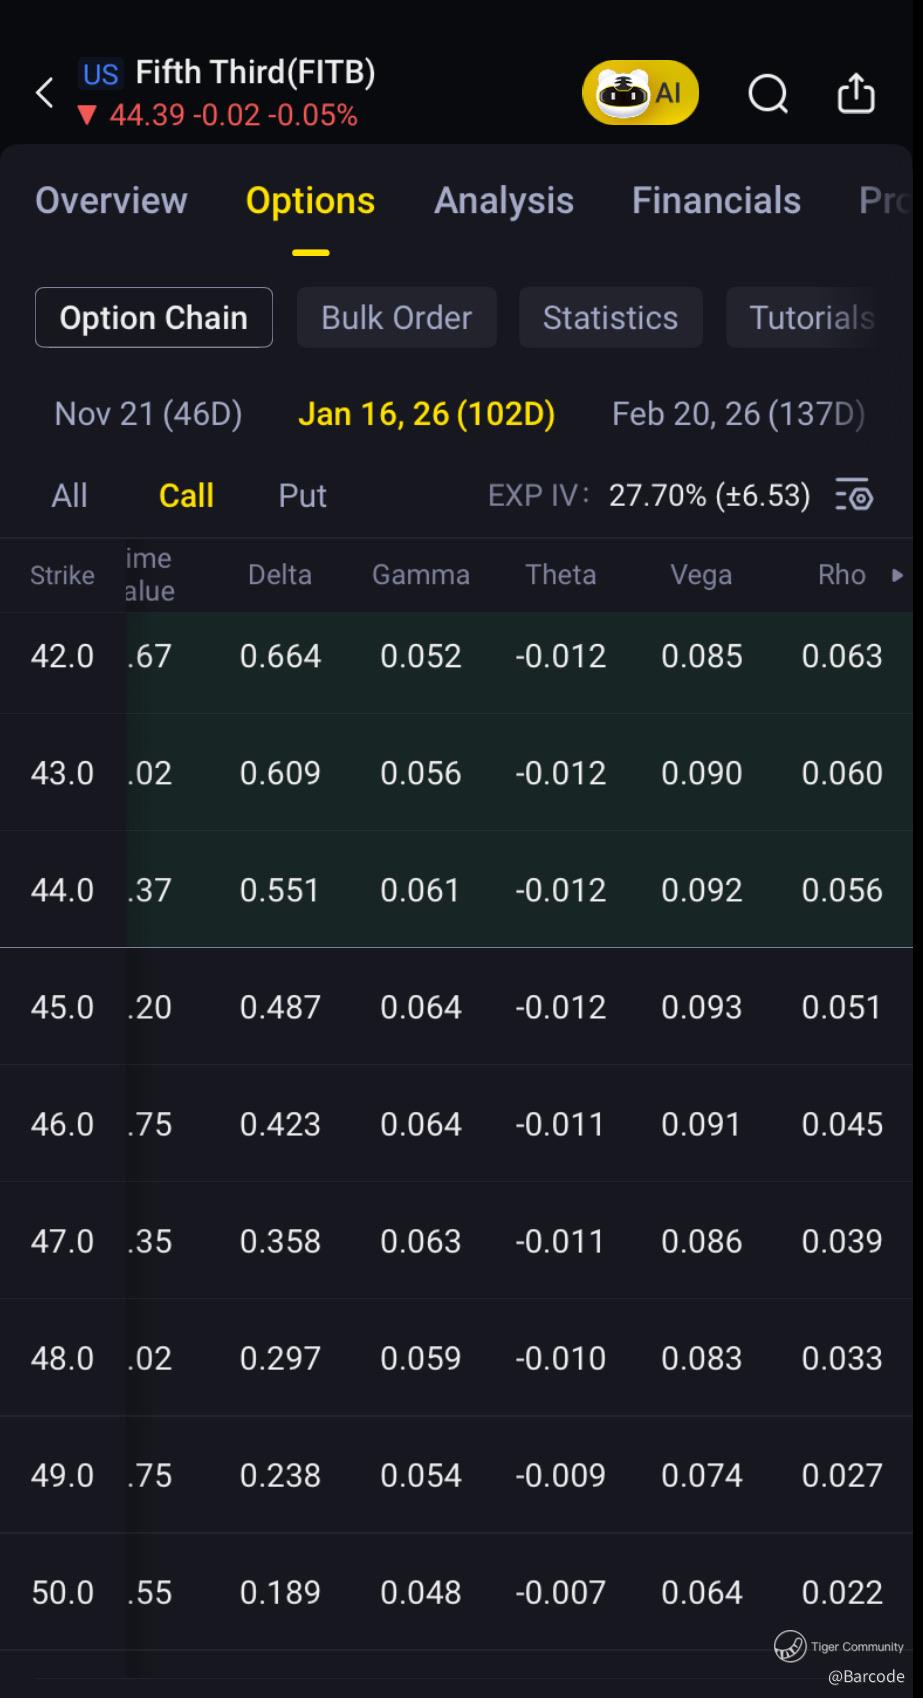This screenshot has width=923, height=1698.
Task: Click the Theta column header
Action: click(561, 575)
